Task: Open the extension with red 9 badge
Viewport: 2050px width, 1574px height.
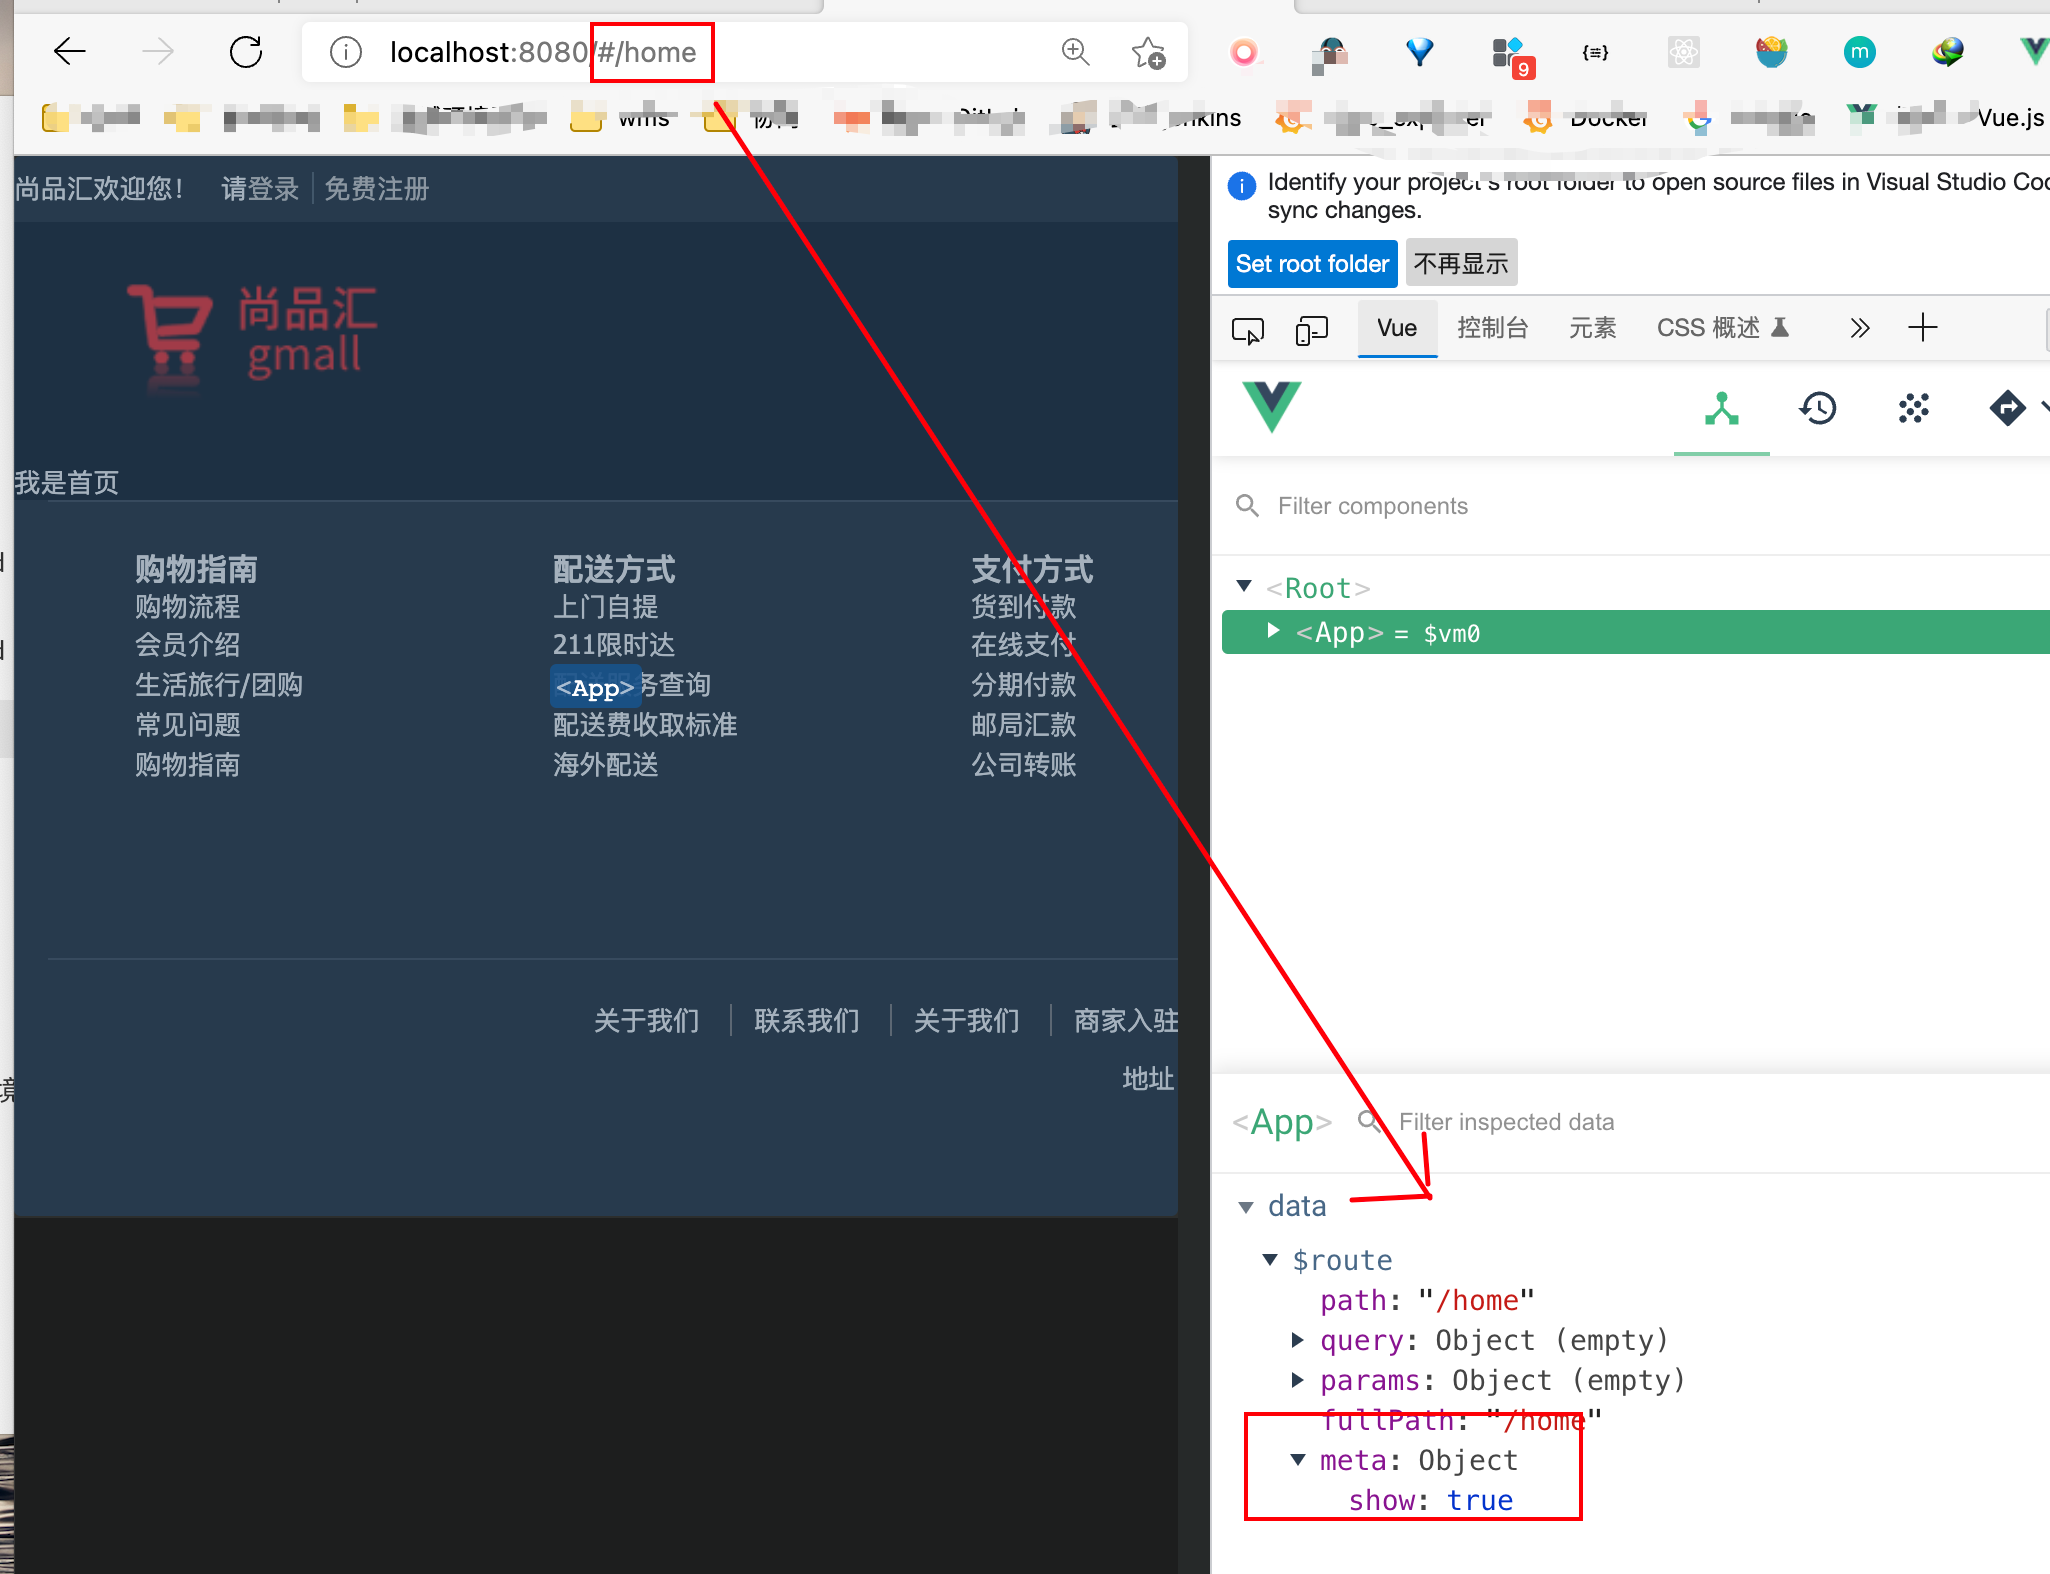Action: tap(1511, 56)
